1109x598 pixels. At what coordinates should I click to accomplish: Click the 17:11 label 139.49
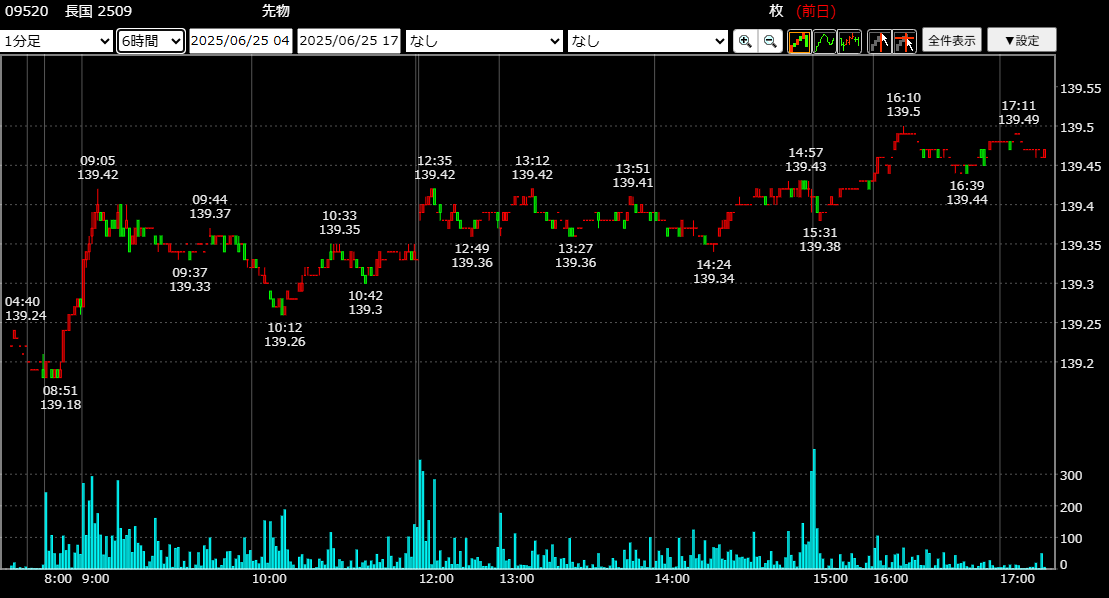[x=1018, y=112]
